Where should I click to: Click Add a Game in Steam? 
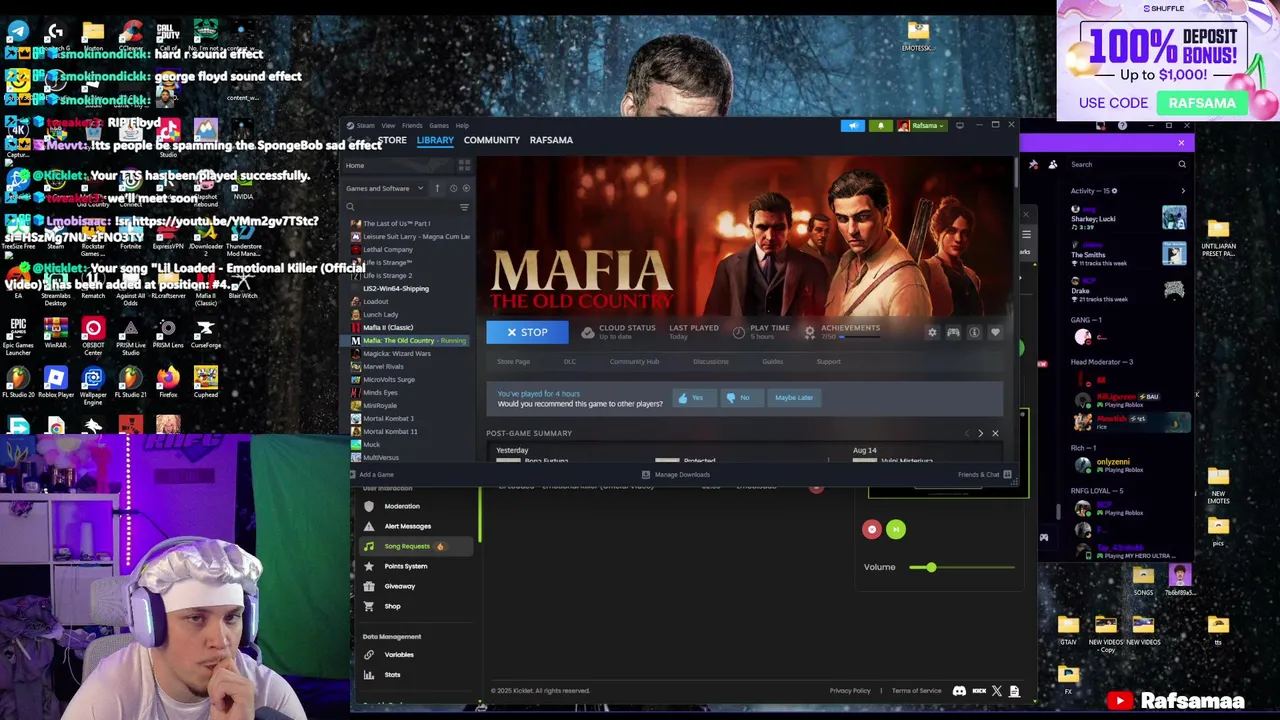370,475
